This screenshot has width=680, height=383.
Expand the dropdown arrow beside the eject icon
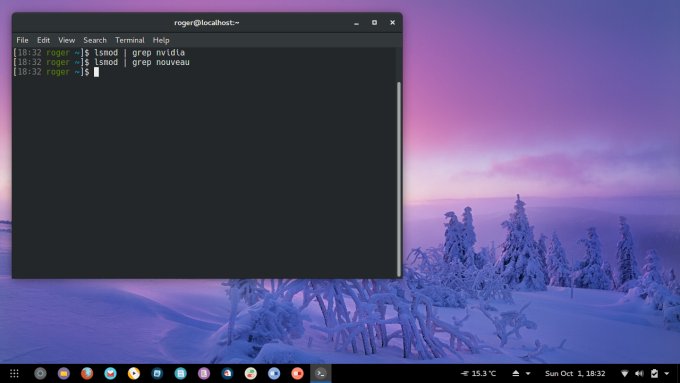tap(528, 374)
